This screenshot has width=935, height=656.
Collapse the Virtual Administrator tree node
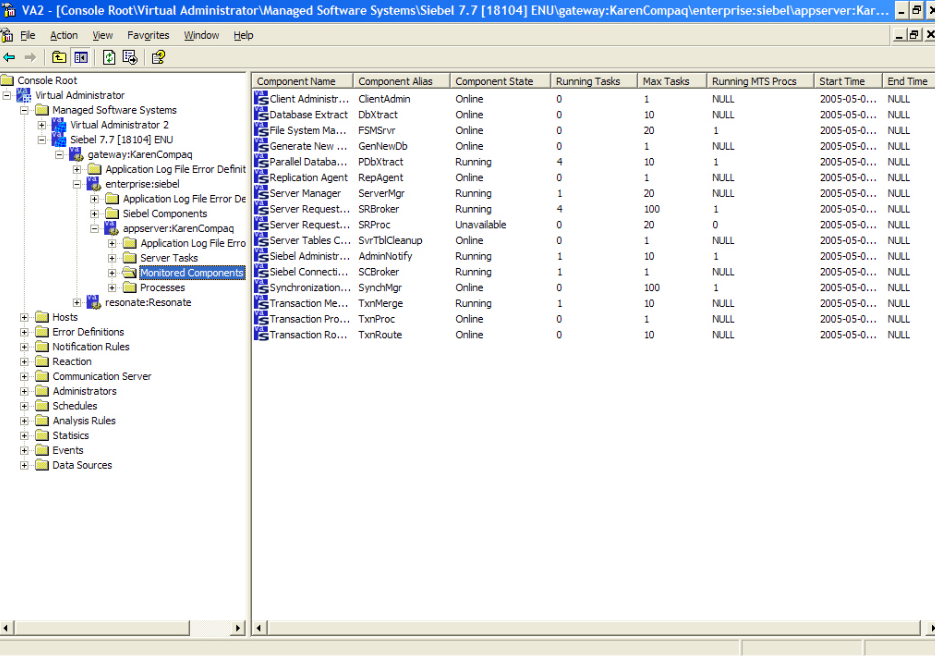coord(7,95)
